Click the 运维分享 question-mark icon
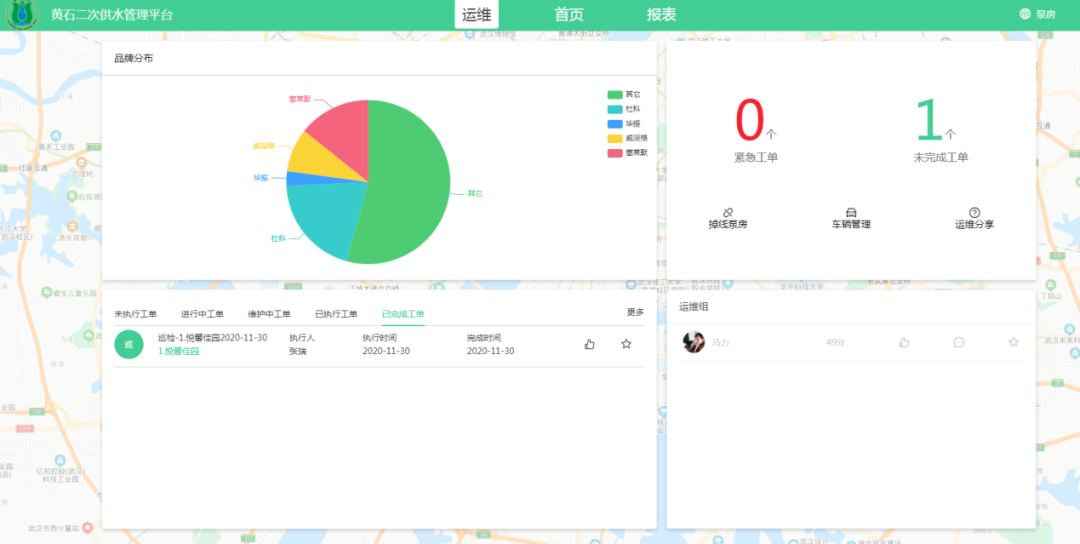Image resolution: width=1080 pixels, height=544 pixels. [974, 212]
